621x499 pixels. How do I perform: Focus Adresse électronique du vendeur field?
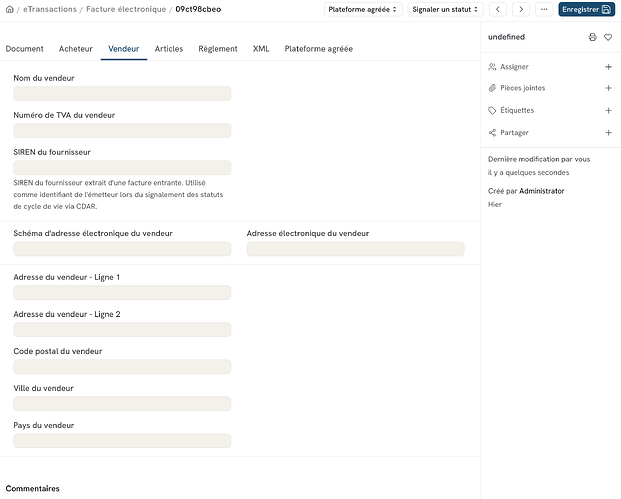[x=355, y=249]
